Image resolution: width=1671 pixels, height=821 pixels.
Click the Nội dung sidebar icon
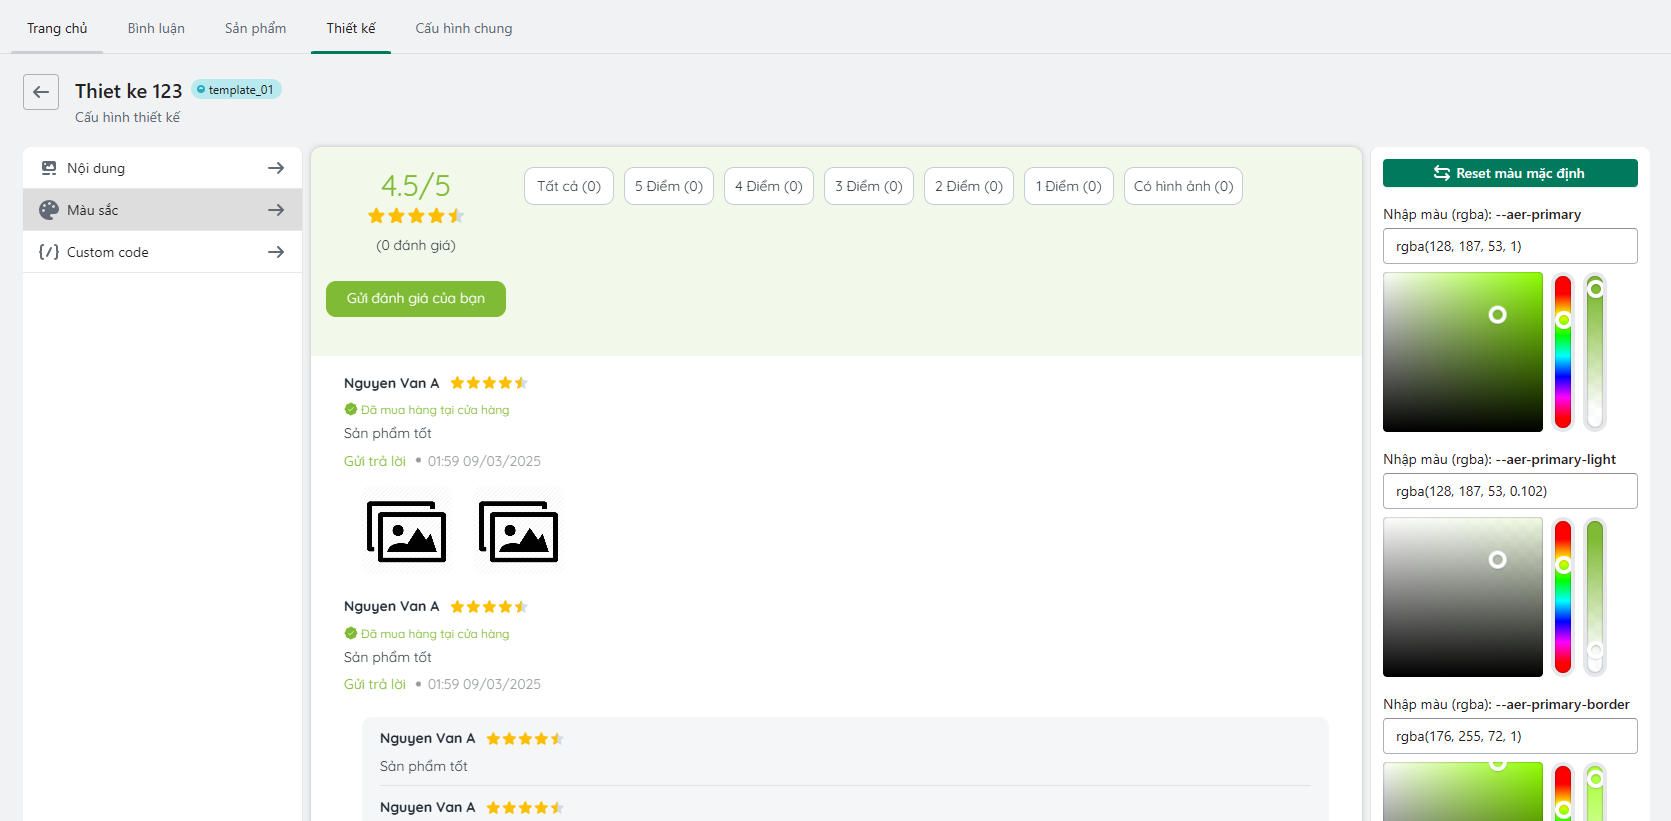coord(49,168)
